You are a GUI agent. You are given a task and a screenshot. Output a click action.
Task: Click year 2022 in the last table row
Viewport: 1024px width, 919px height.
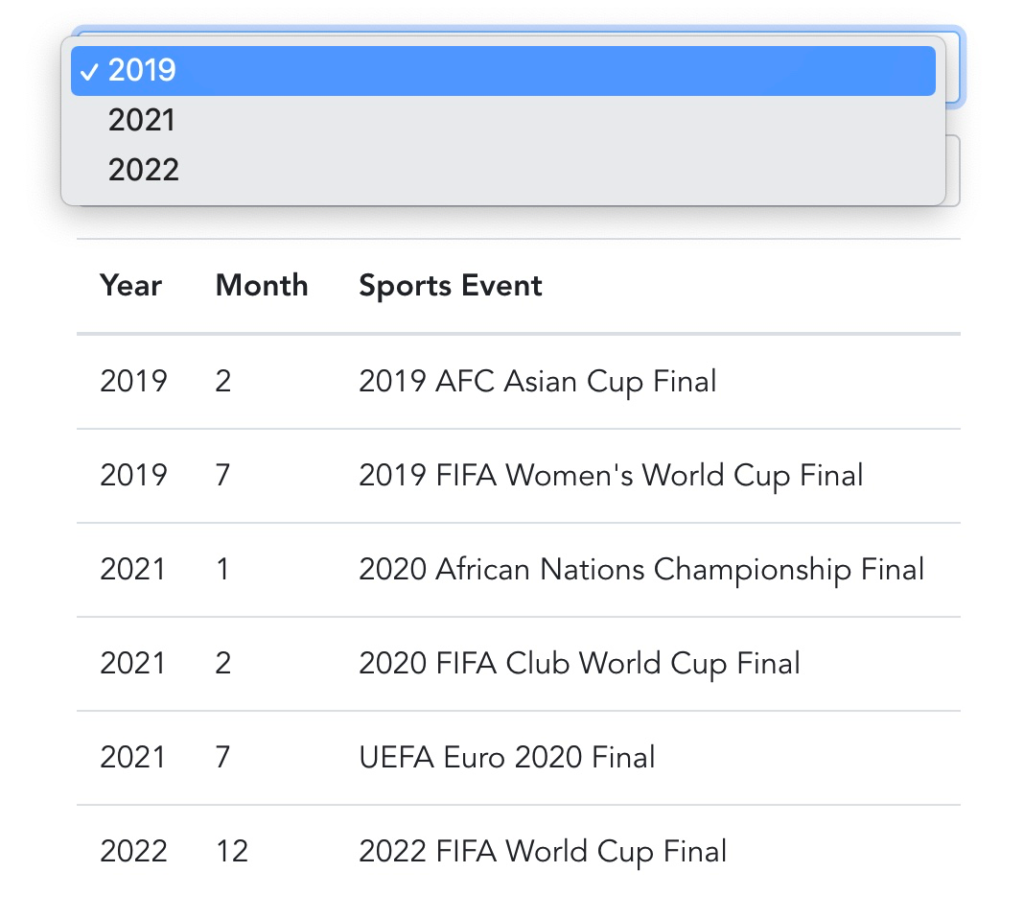click(133, 851)
